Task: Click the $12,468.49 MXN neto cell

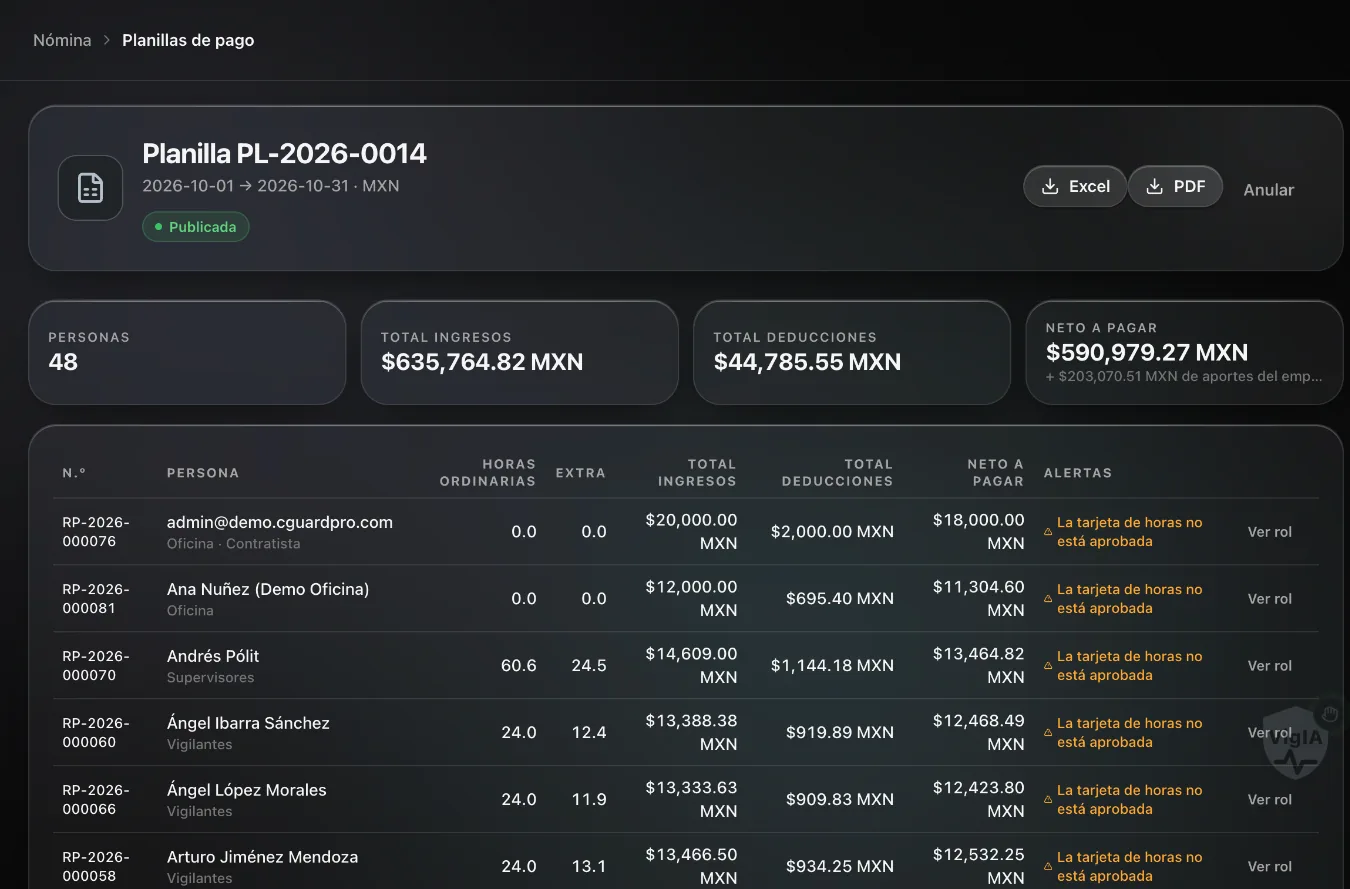Action: click(978, 733)
